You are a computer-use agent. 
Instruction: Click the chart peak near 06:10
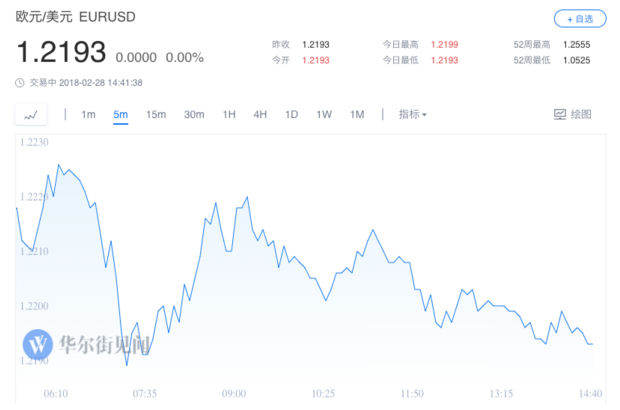[59, 165]
